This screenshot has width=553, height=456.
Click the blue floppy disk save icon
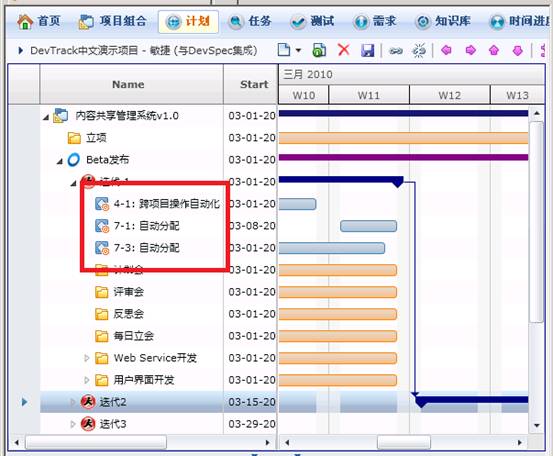(367, 50)
